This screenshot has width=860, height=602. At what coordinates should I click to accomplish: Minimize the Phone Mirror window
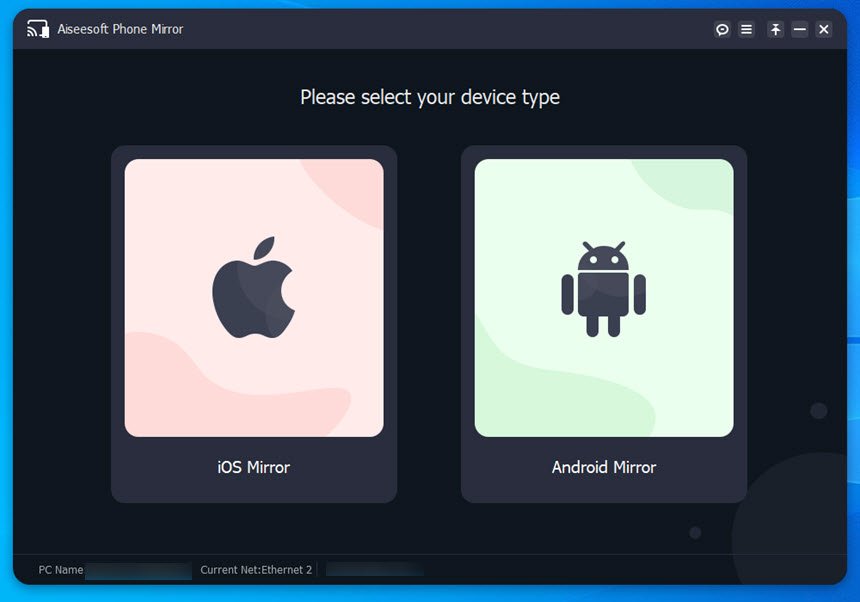[800, 29]
